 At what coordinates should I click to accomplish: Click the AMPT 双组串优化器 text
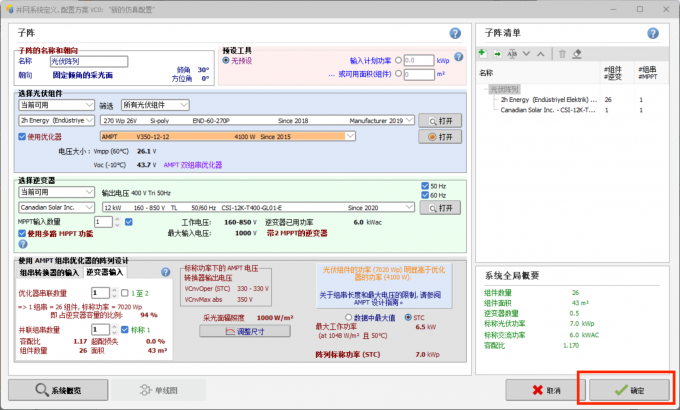(193, 165)
